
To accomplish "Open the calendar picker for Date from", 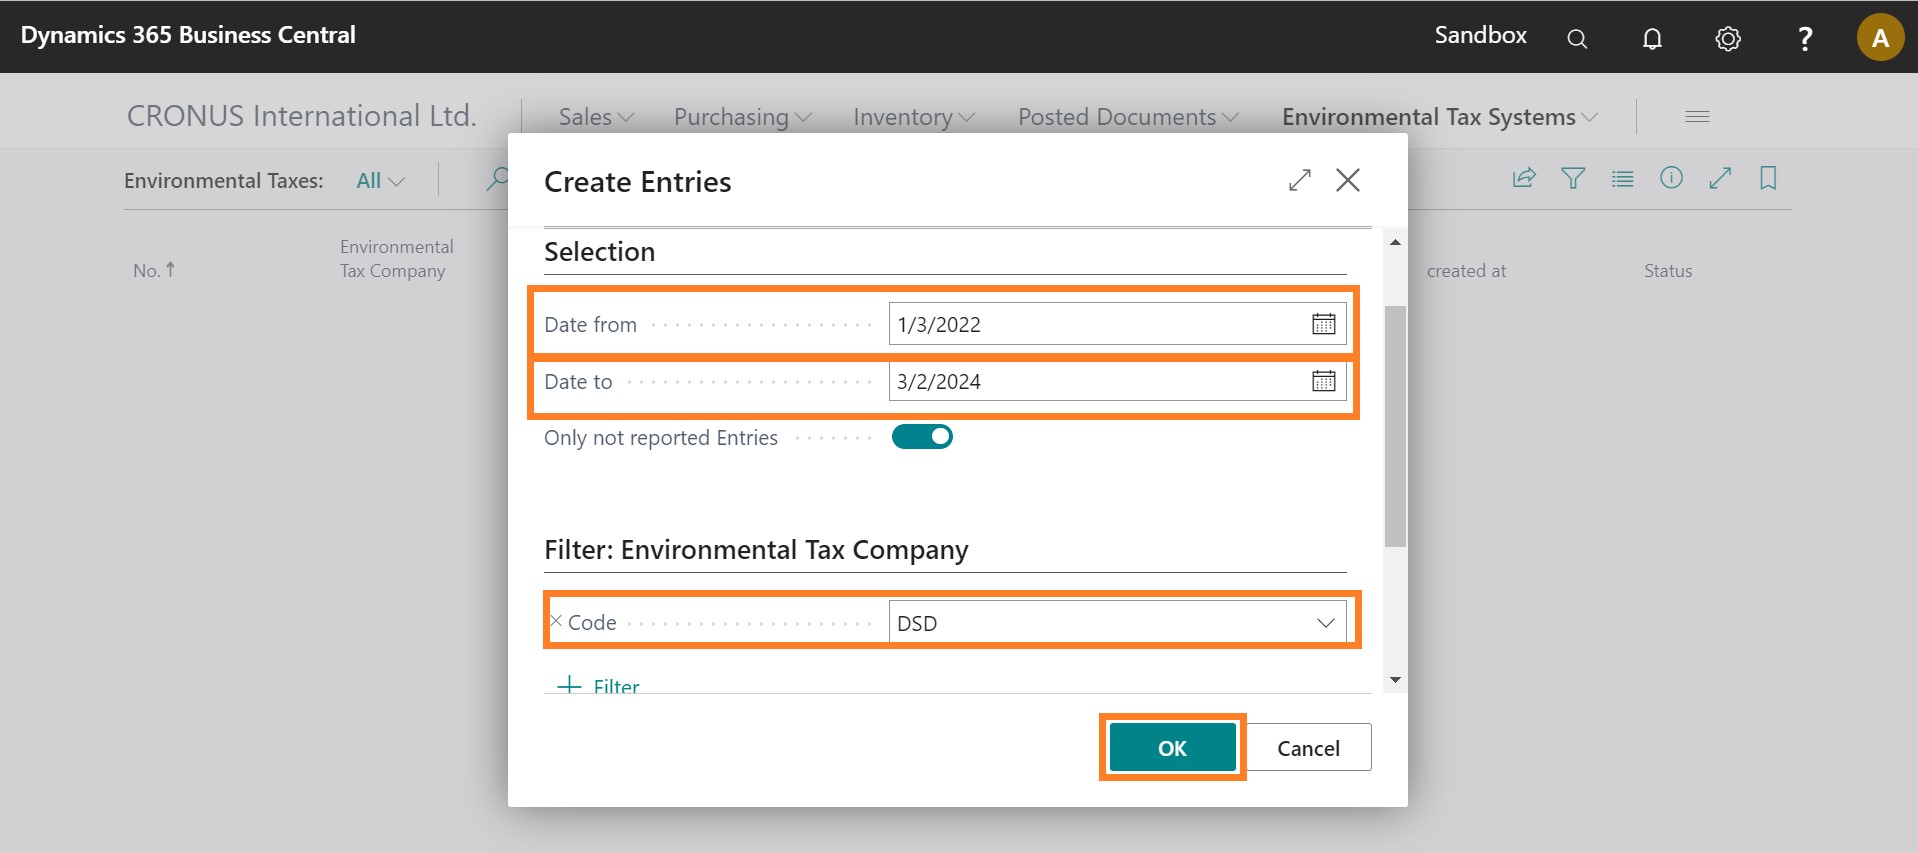I will 1323,324.
